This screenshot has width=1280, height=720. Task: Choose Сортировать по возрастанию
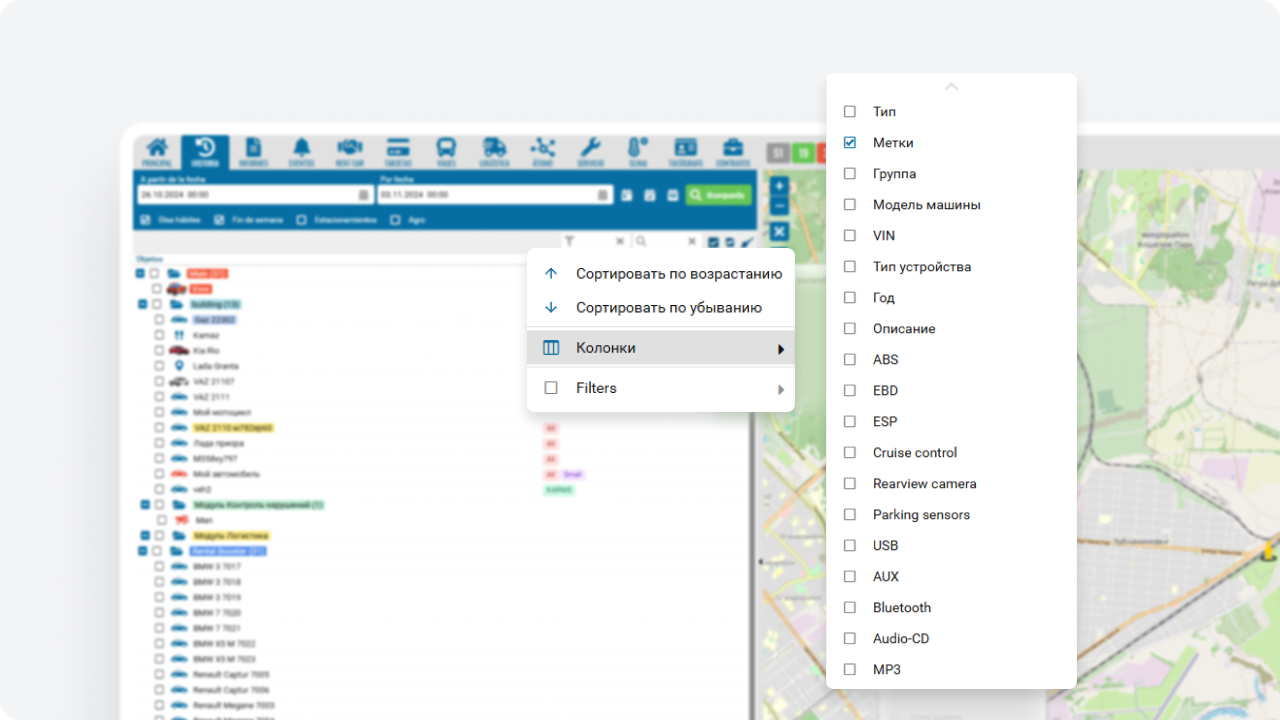tap(678, 274)
